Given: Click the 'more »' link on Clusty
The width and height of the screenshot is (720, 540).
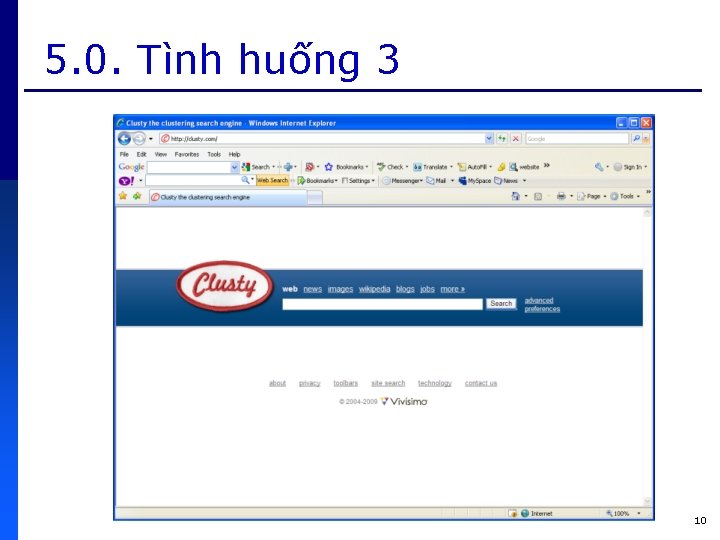Looking at the screenshot, I should (x=452, y=289).
